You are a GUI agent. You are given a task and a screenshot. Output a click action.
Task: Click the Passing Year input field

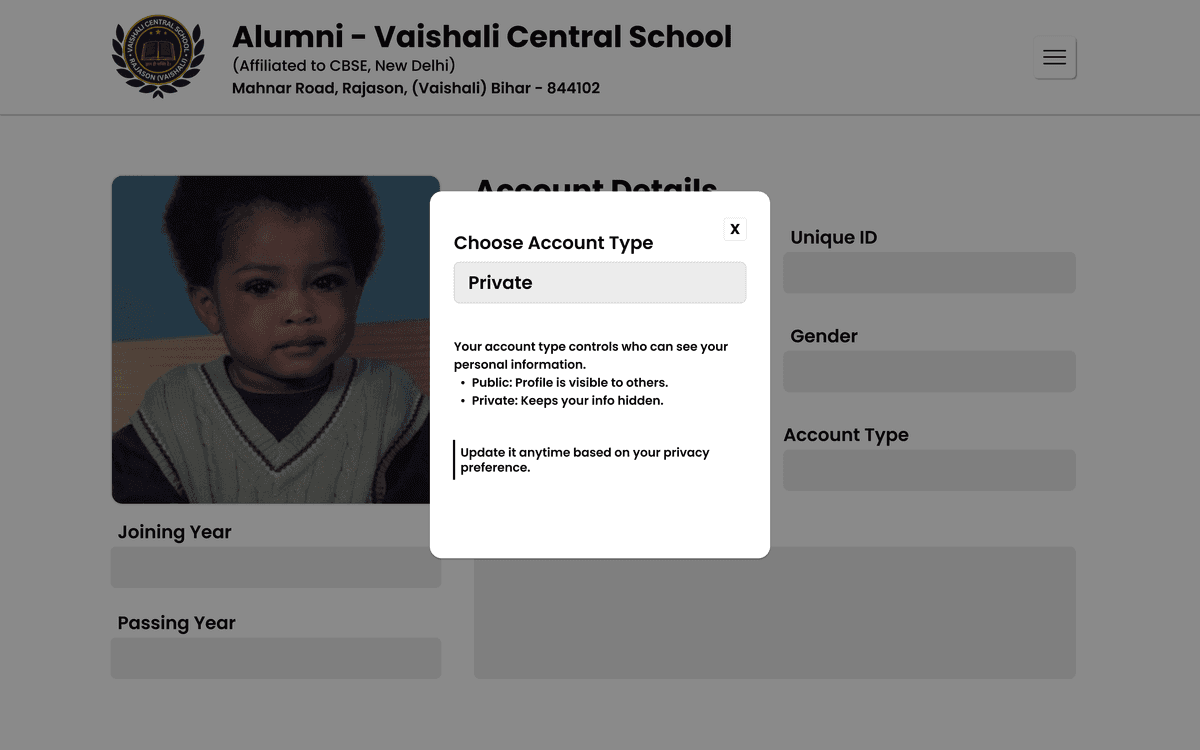tap(275, 658)
